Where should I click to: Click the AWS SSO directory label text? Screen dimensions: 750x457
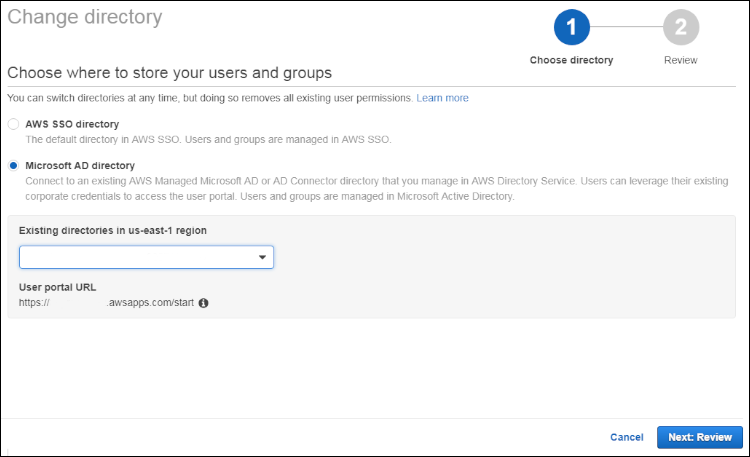(x=72, y=124)
